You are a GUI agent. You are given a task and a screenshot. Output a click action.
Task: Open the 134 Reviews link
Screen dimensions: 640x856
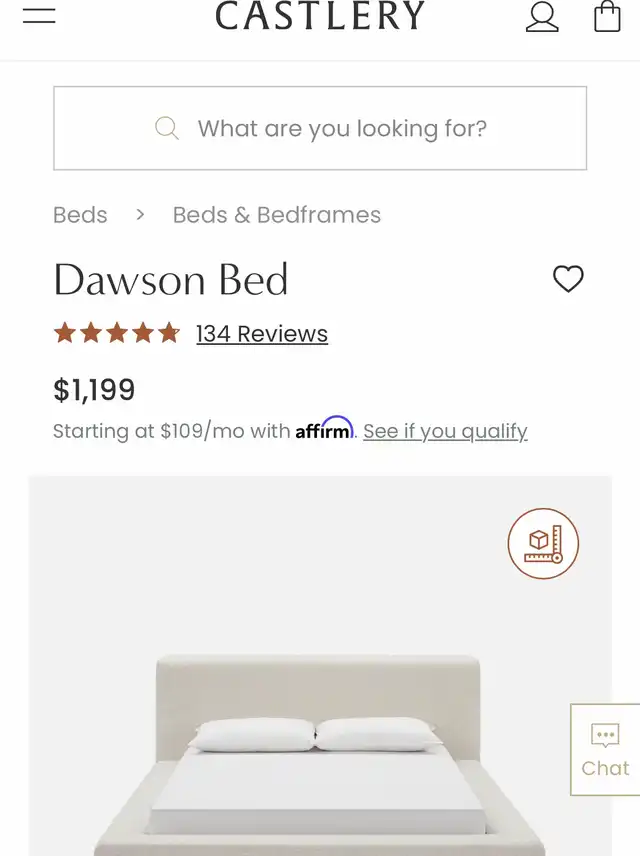pyautogui.click(x=262, y=334)
